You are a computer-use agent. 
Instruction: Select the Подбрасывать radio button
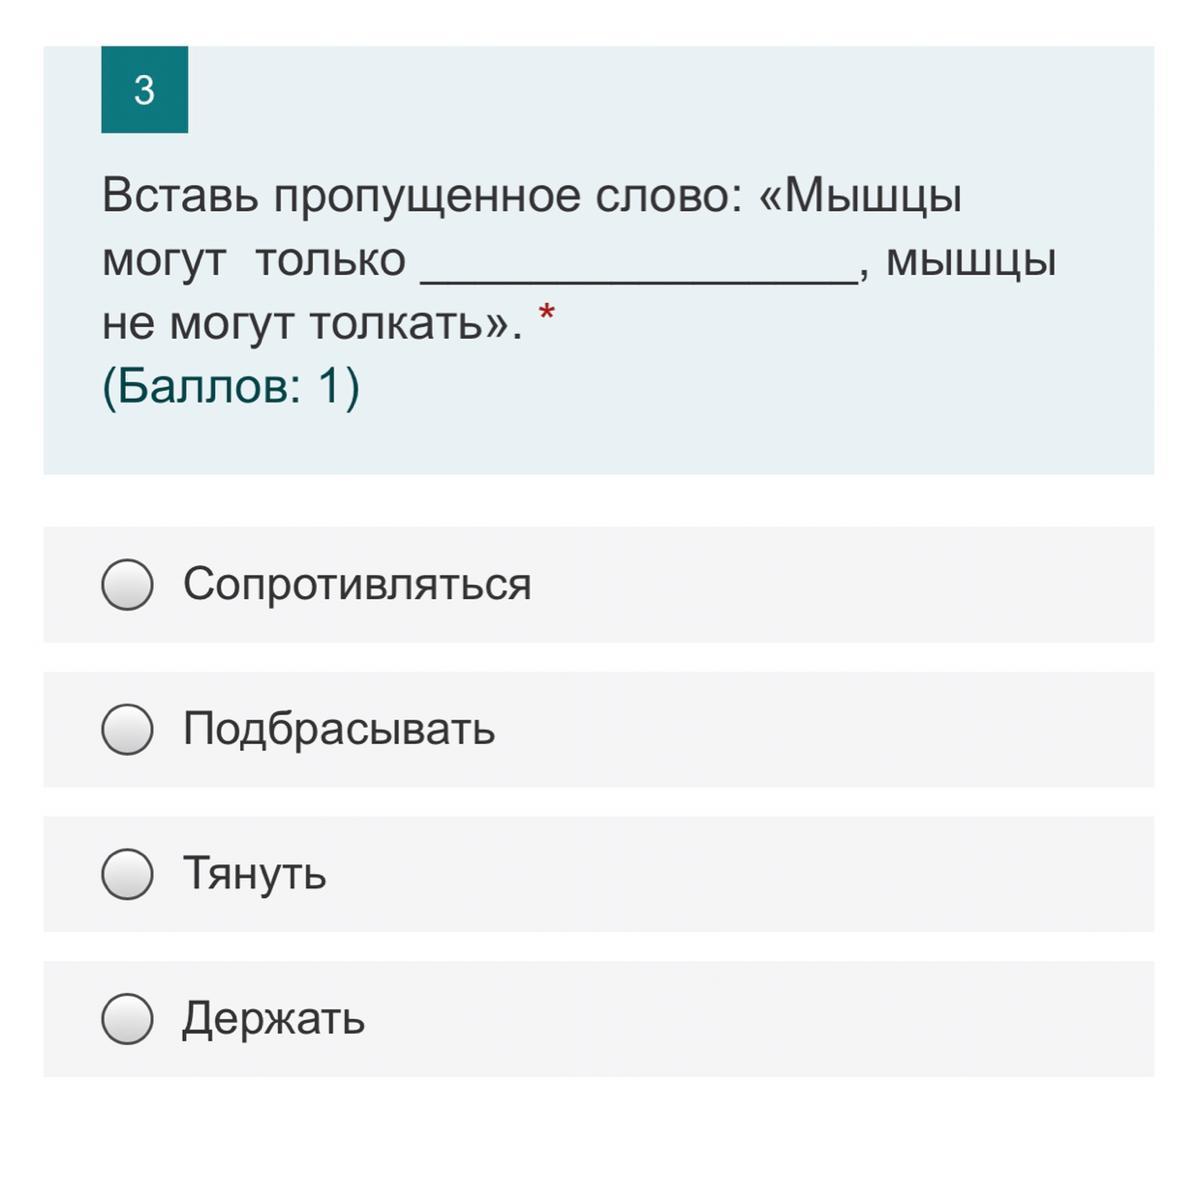pos(127,729)
